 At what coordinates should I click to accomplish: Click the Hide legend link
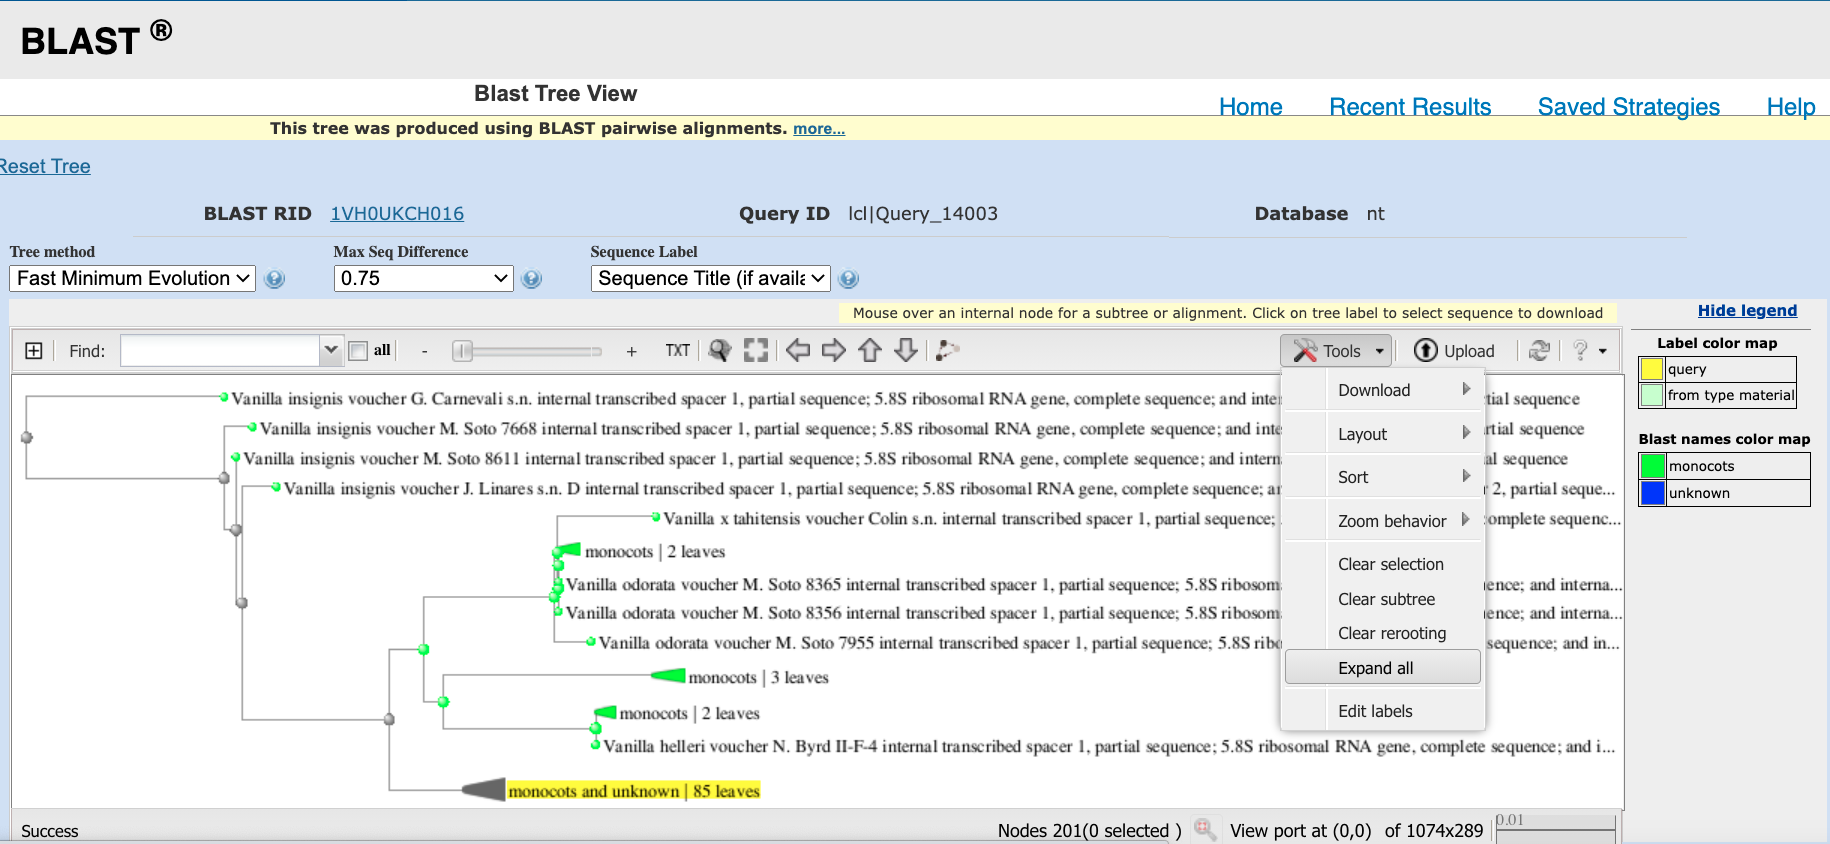pyautogui.click(x=1747, y=311)
